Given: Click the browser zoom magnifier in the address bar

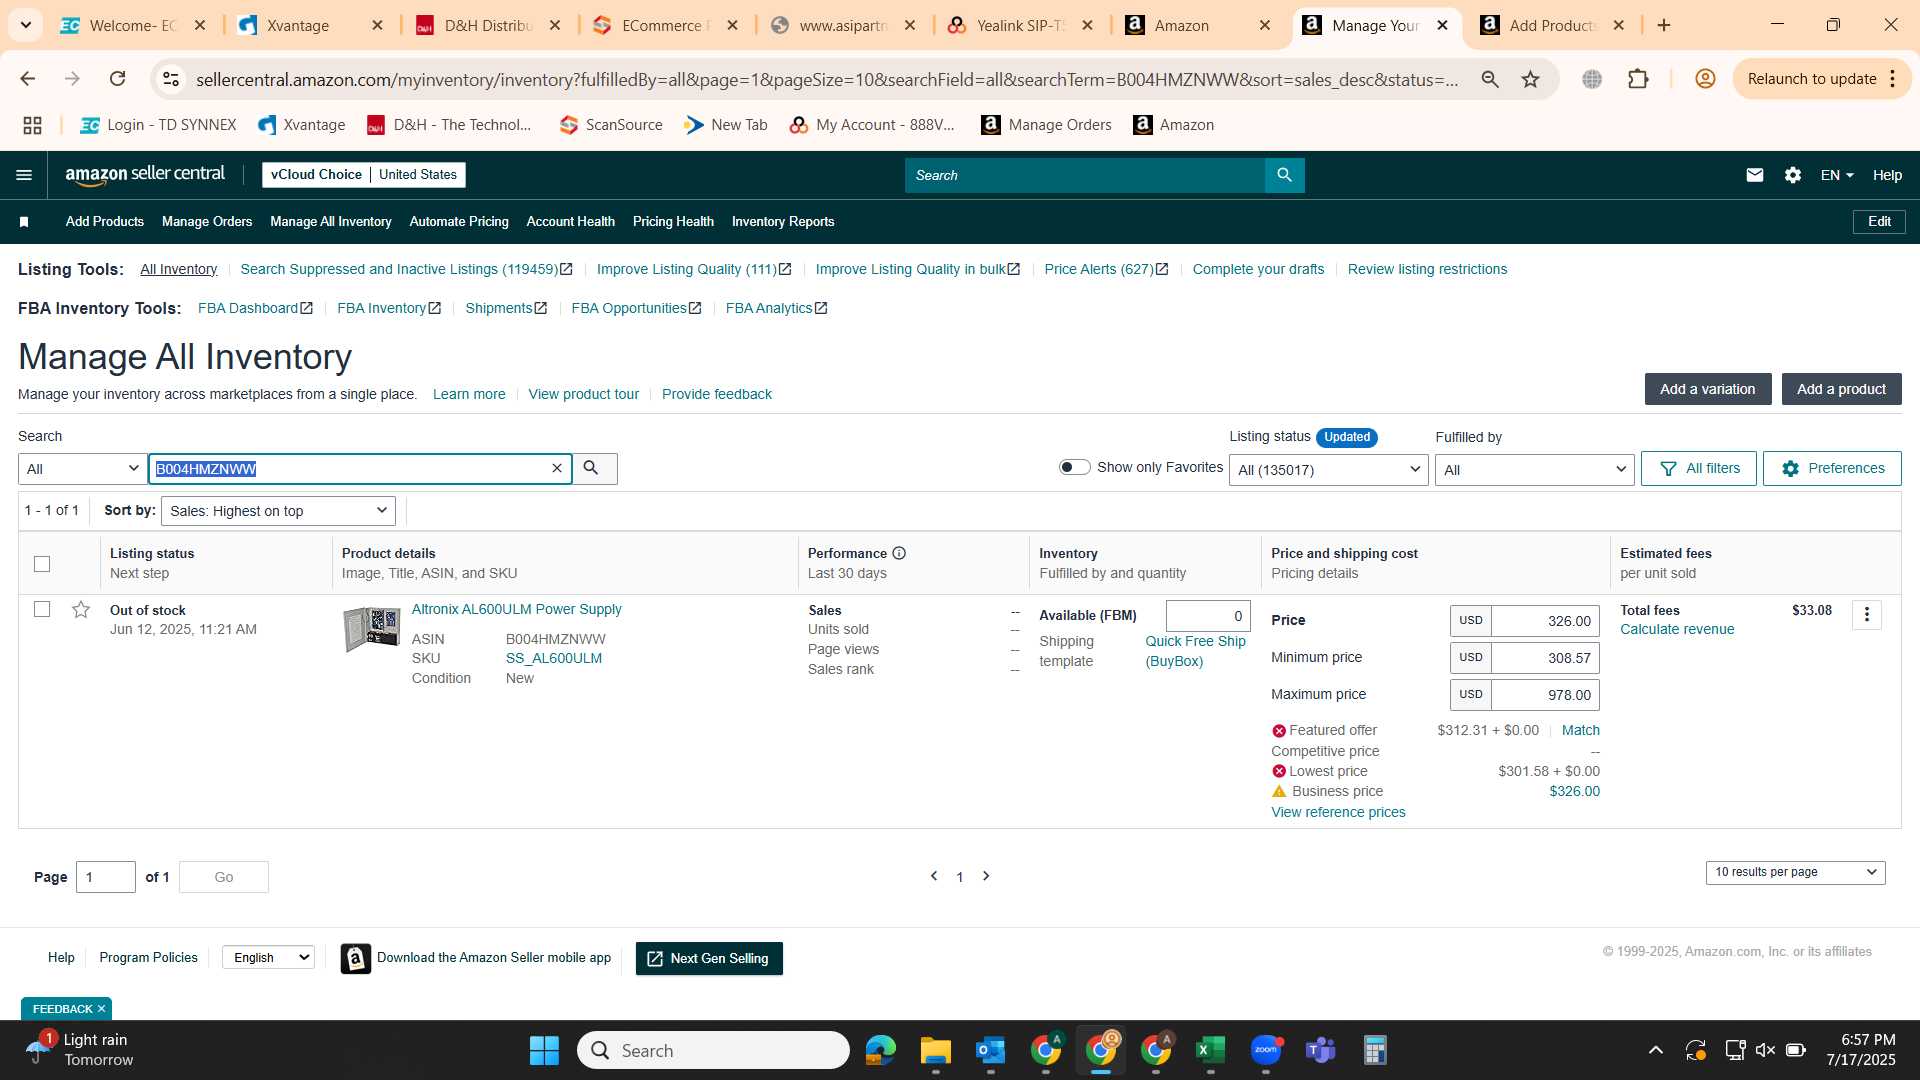Looking at the screenshot, I should tap(1490, 79).
